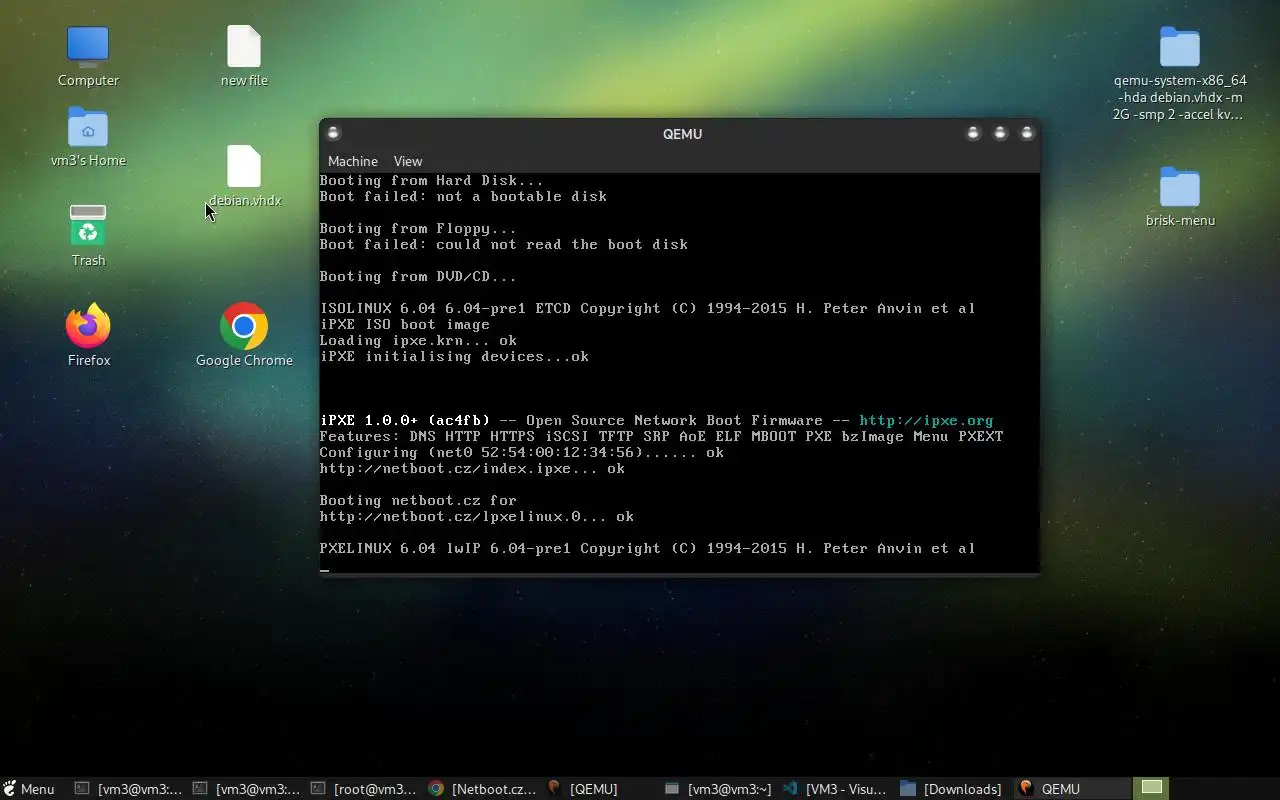Switch to the [root@vm3... terminal taskbar entry
This screenshot has width=1280, height=800.
[363, 789]
